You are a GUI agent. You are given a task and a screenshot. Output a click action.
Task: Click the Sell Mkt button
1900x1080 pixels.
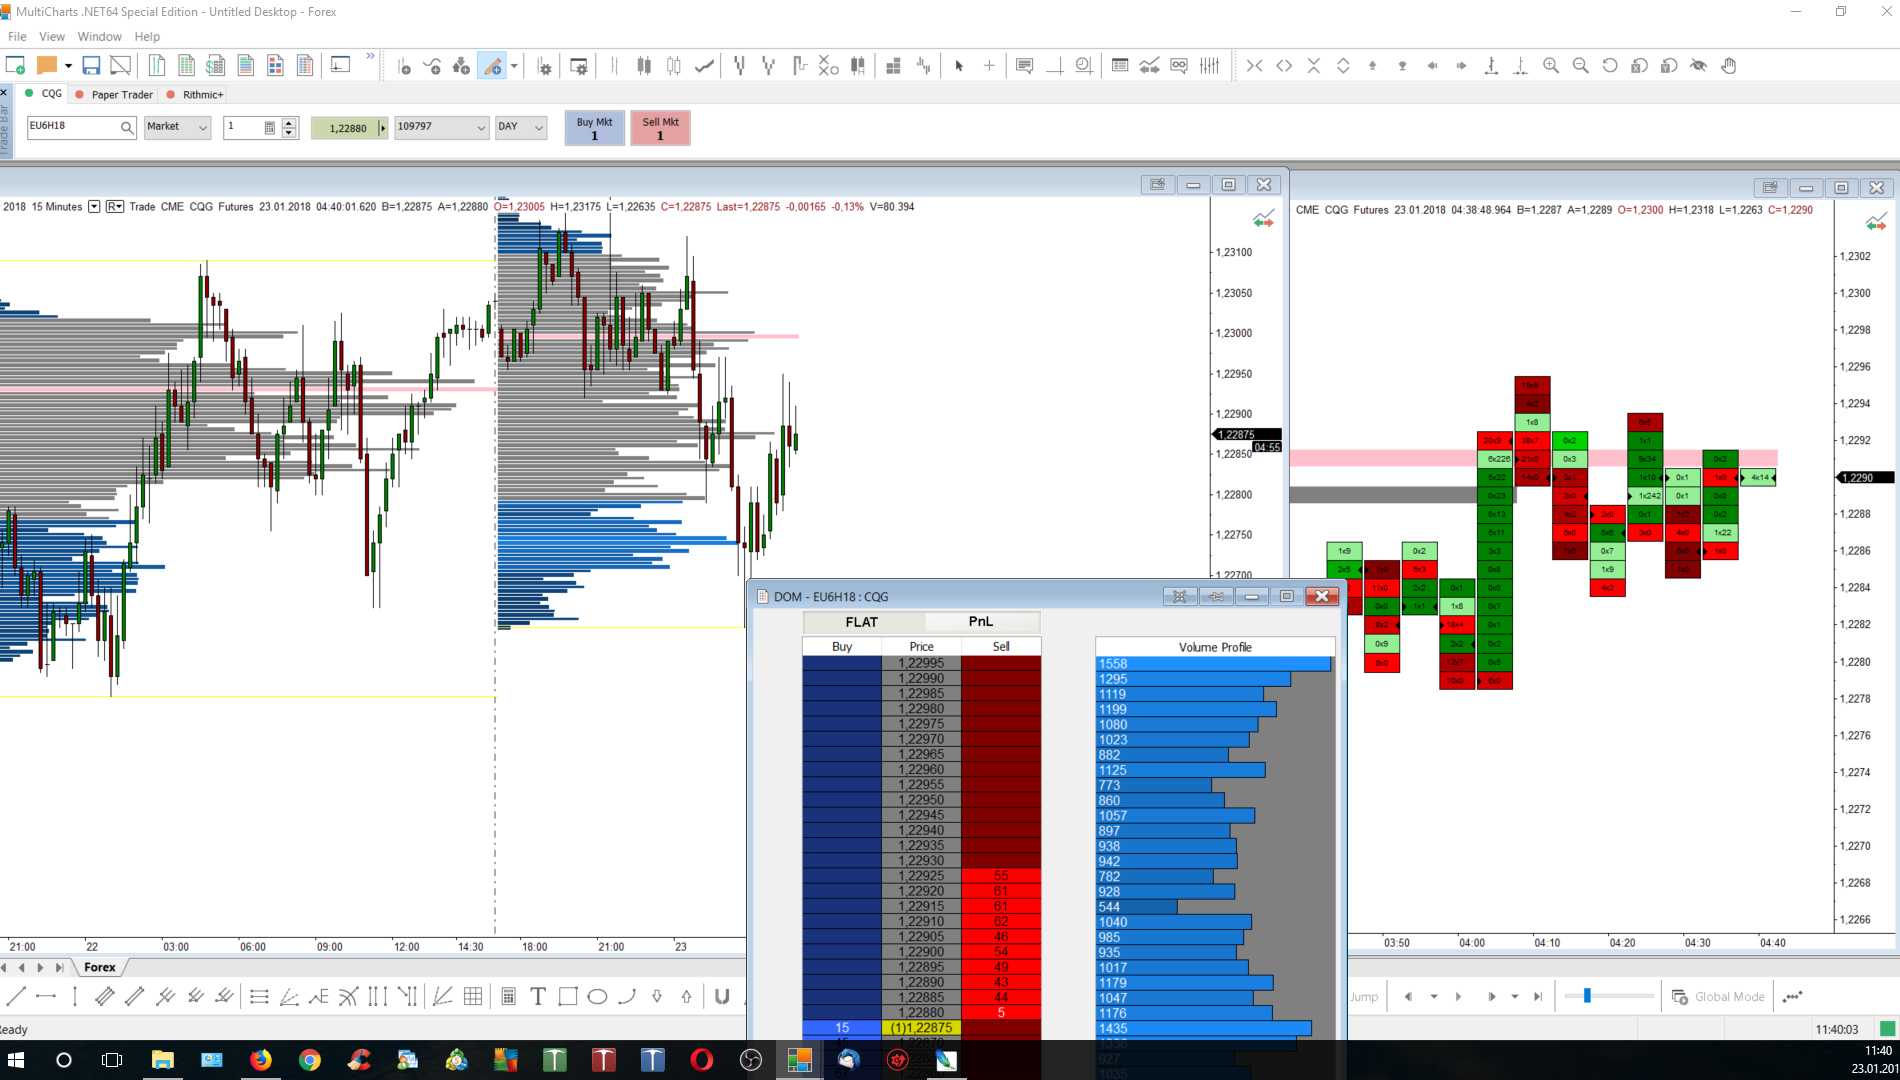click(660, 128)
